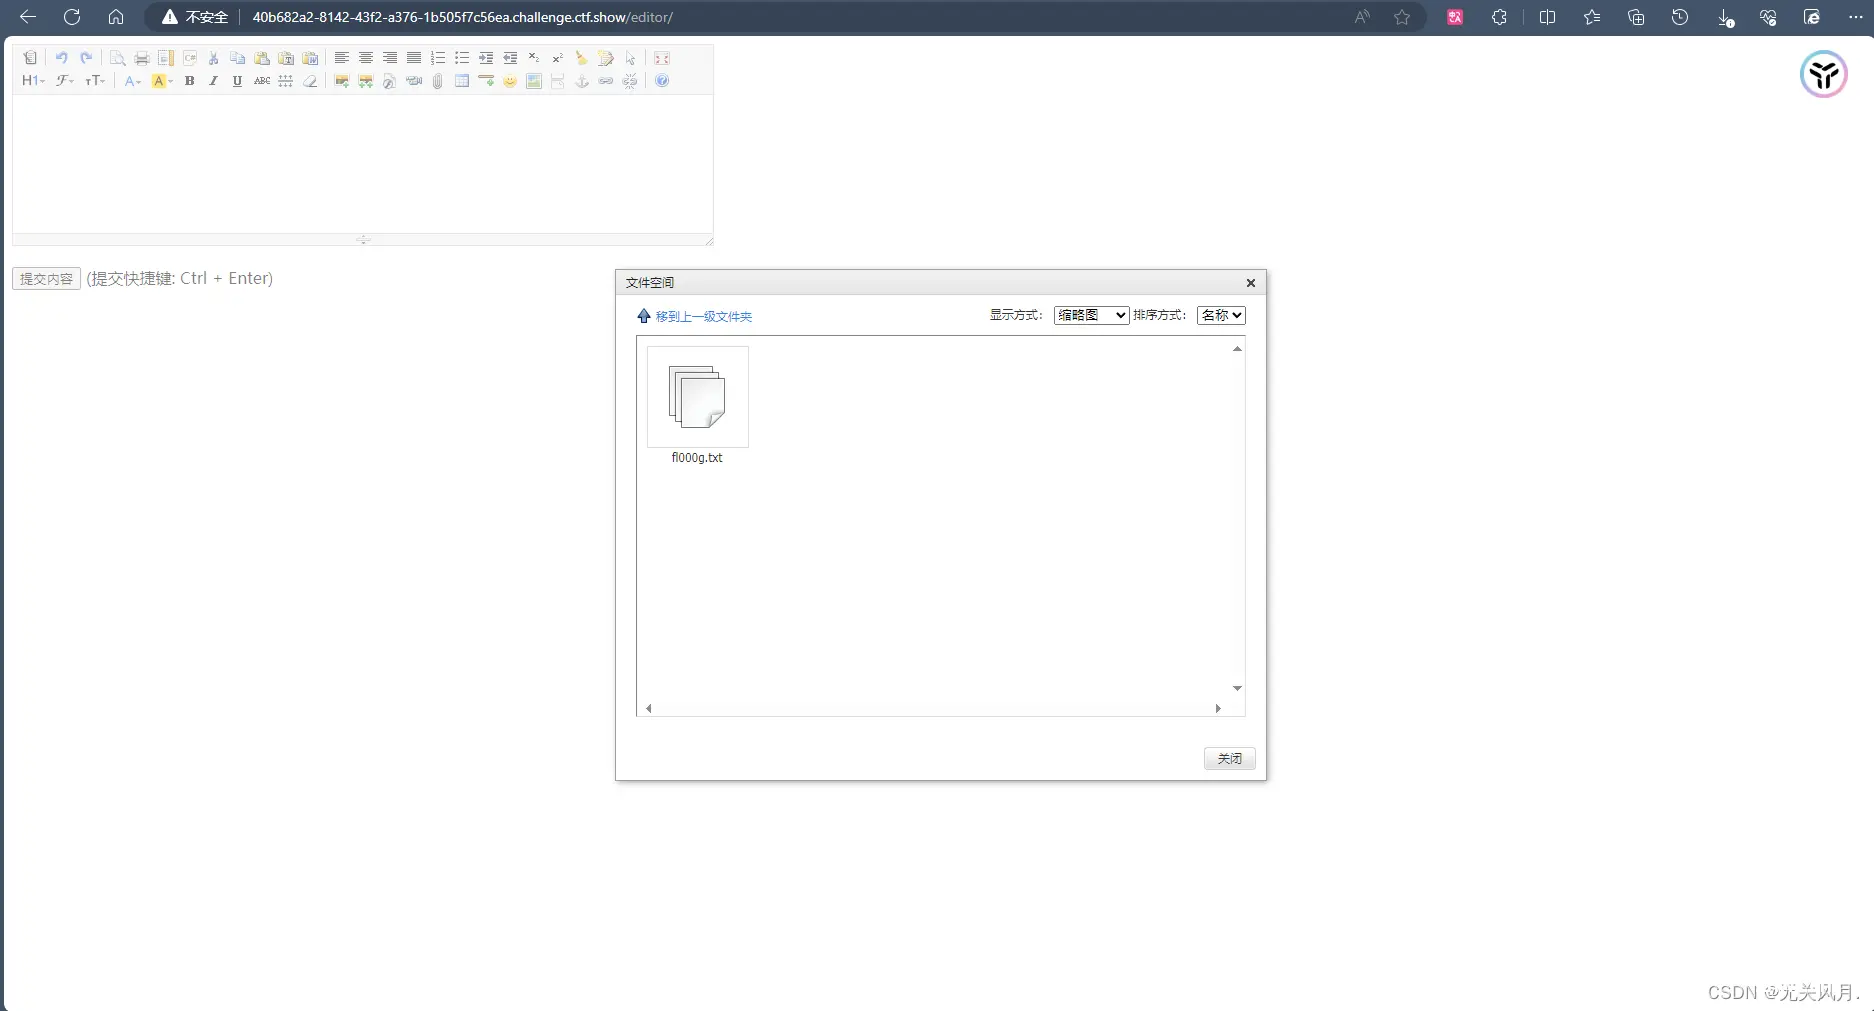
Task: Toggle HTML source code view in editor
Action: pos(30,58)
